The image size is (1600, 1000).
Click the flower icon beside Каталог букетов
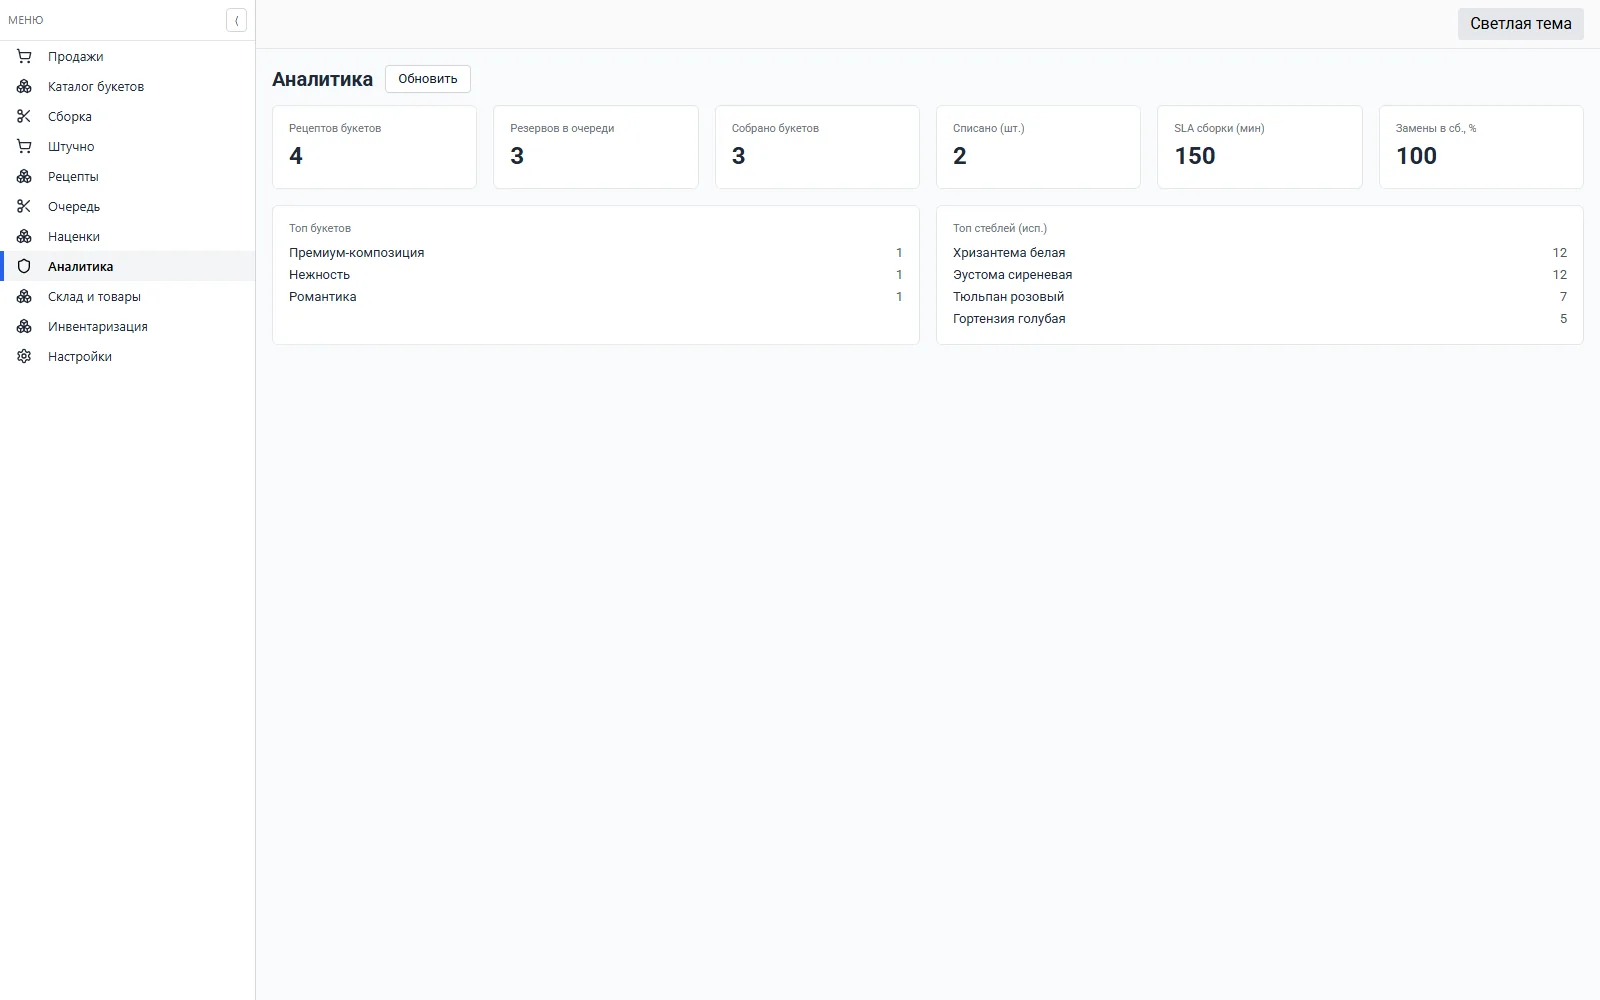click(24, 86)
